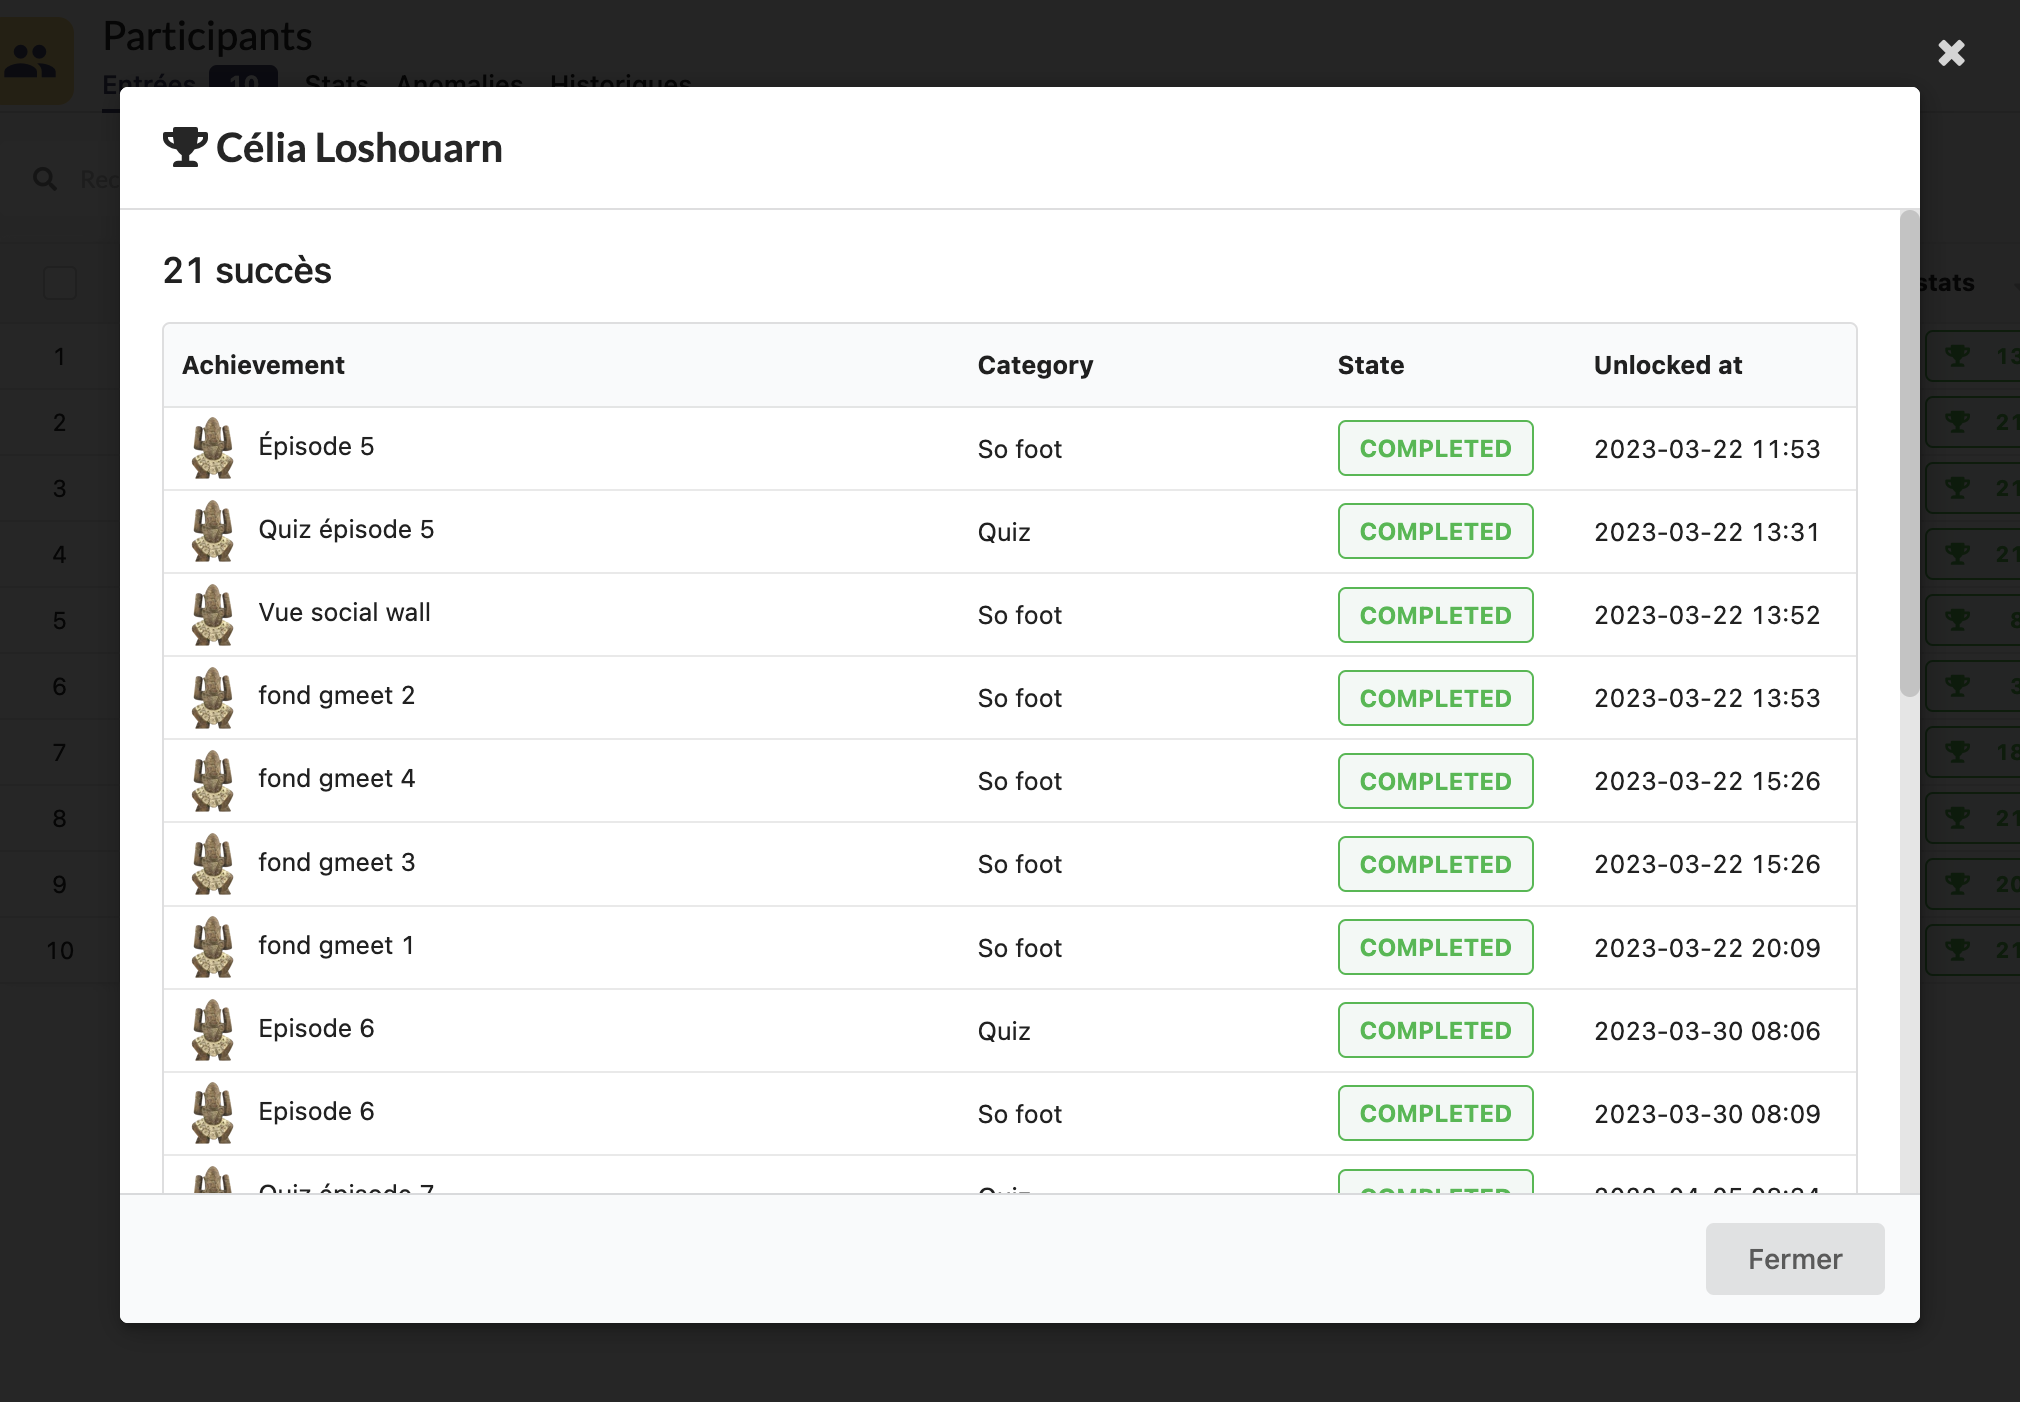Click the Achievement column header
The width and height of the screenshot is (2020, 1402).
(263, 365)
